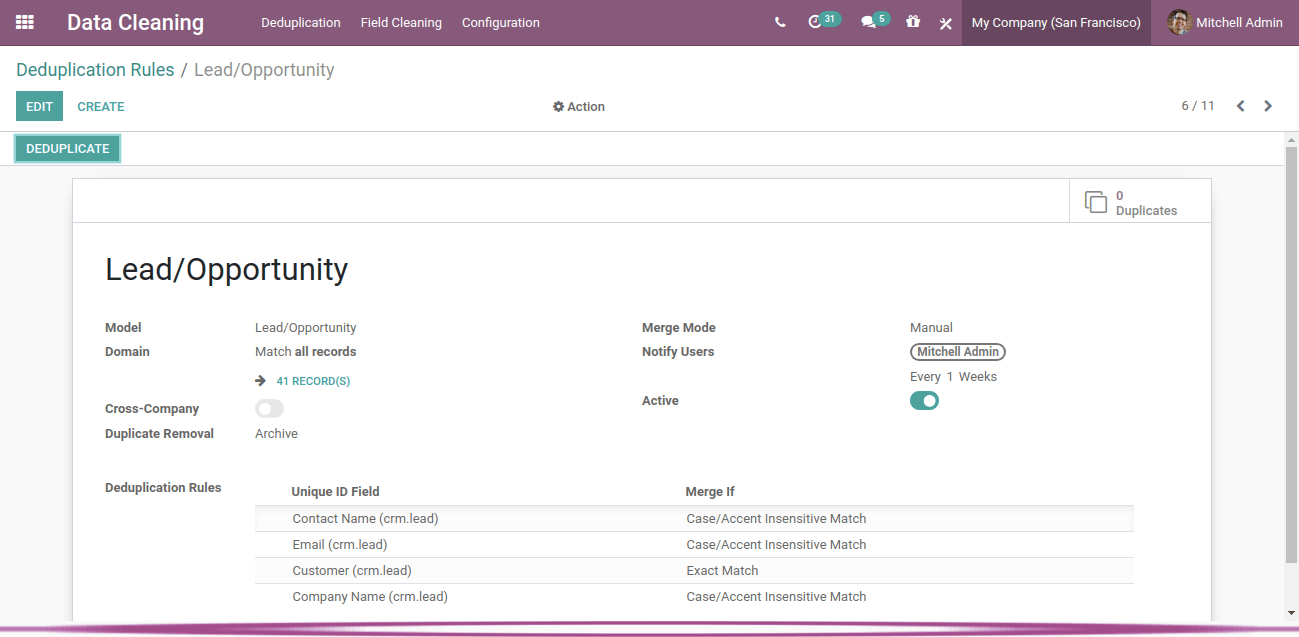This screenshot has width=1299, height=637.
Task: Click Every 1 Weeks frequency text
Action: [953, 377]
